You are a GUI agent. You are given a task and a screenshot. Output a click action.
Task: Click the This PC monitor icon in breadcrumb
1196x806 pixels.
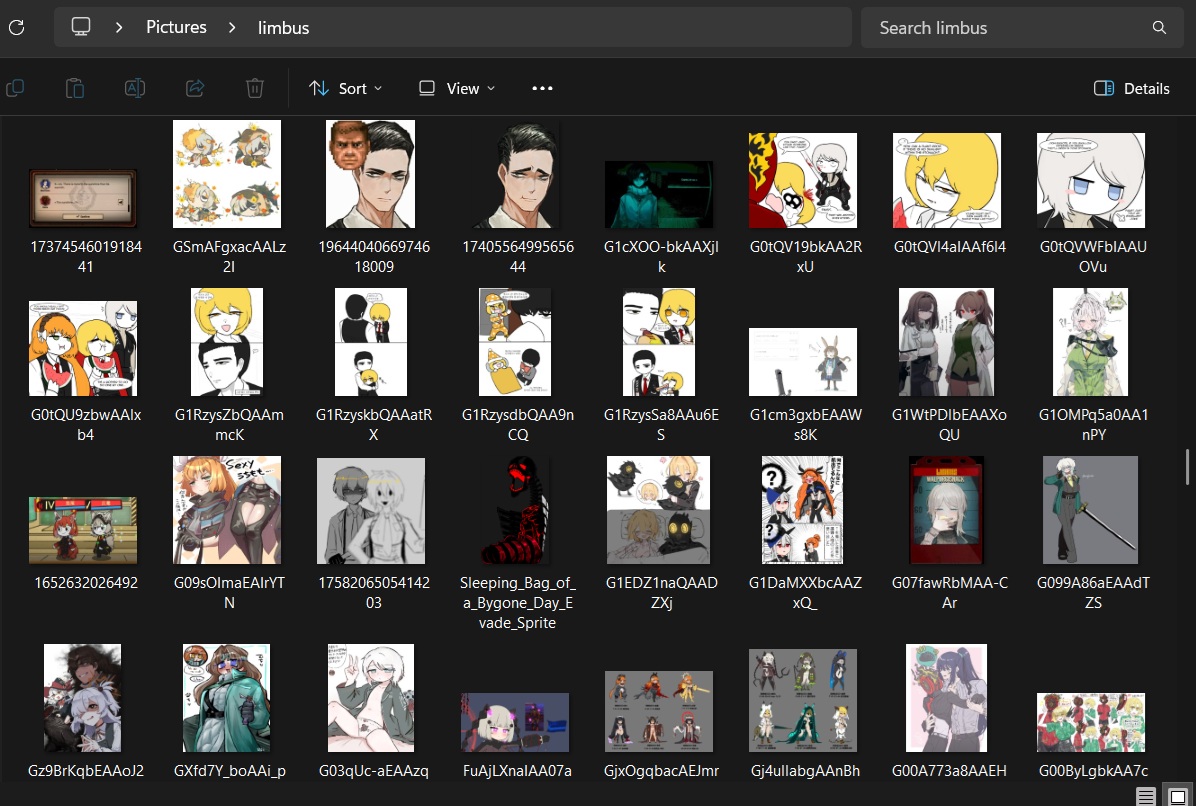click(x=81, y=27)
